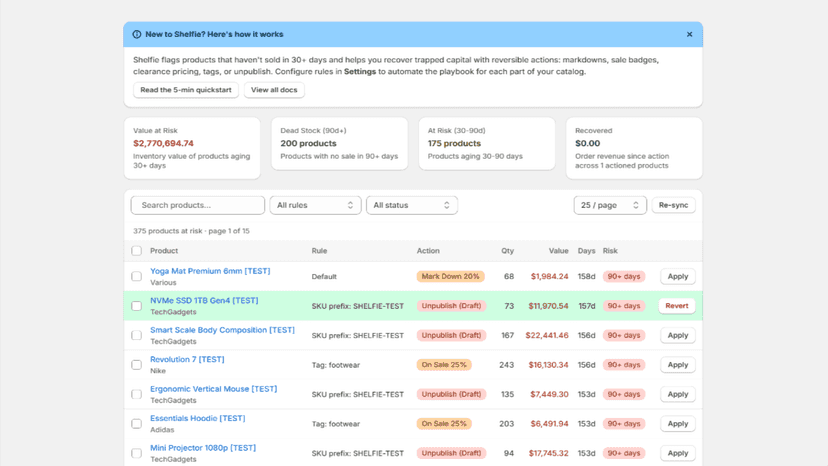Image resolution: width=828 pixels, height=466 pixels.
Task: Check the NVMe SSD 1TB Gen4 row
Action: coord(137,306)
